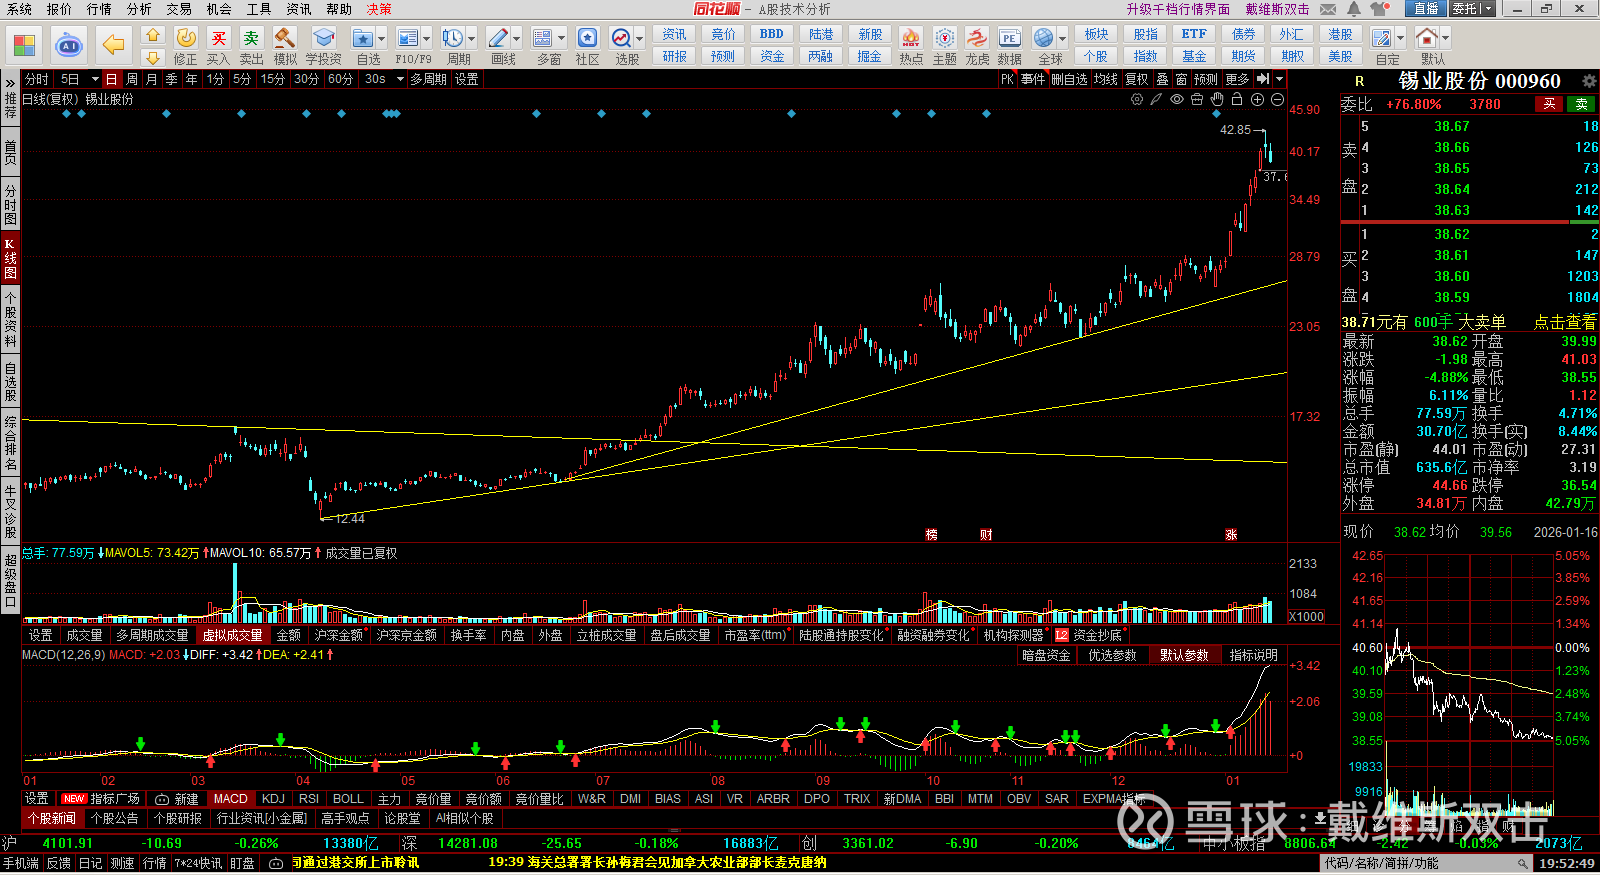Click the red 买入 buy icon
This screenshot has height=875, width=1600.
coord(218,39)
